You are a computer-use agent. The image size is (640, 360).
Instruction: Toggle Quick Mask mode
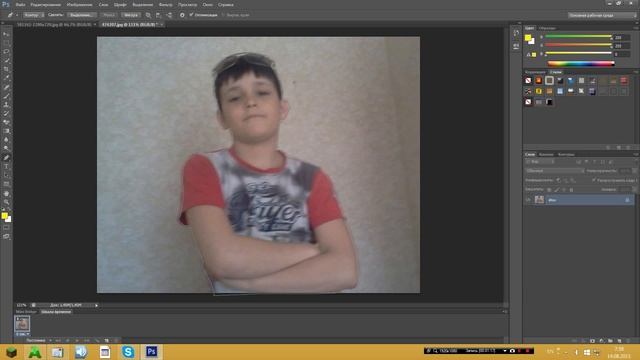tap(6, 228)
